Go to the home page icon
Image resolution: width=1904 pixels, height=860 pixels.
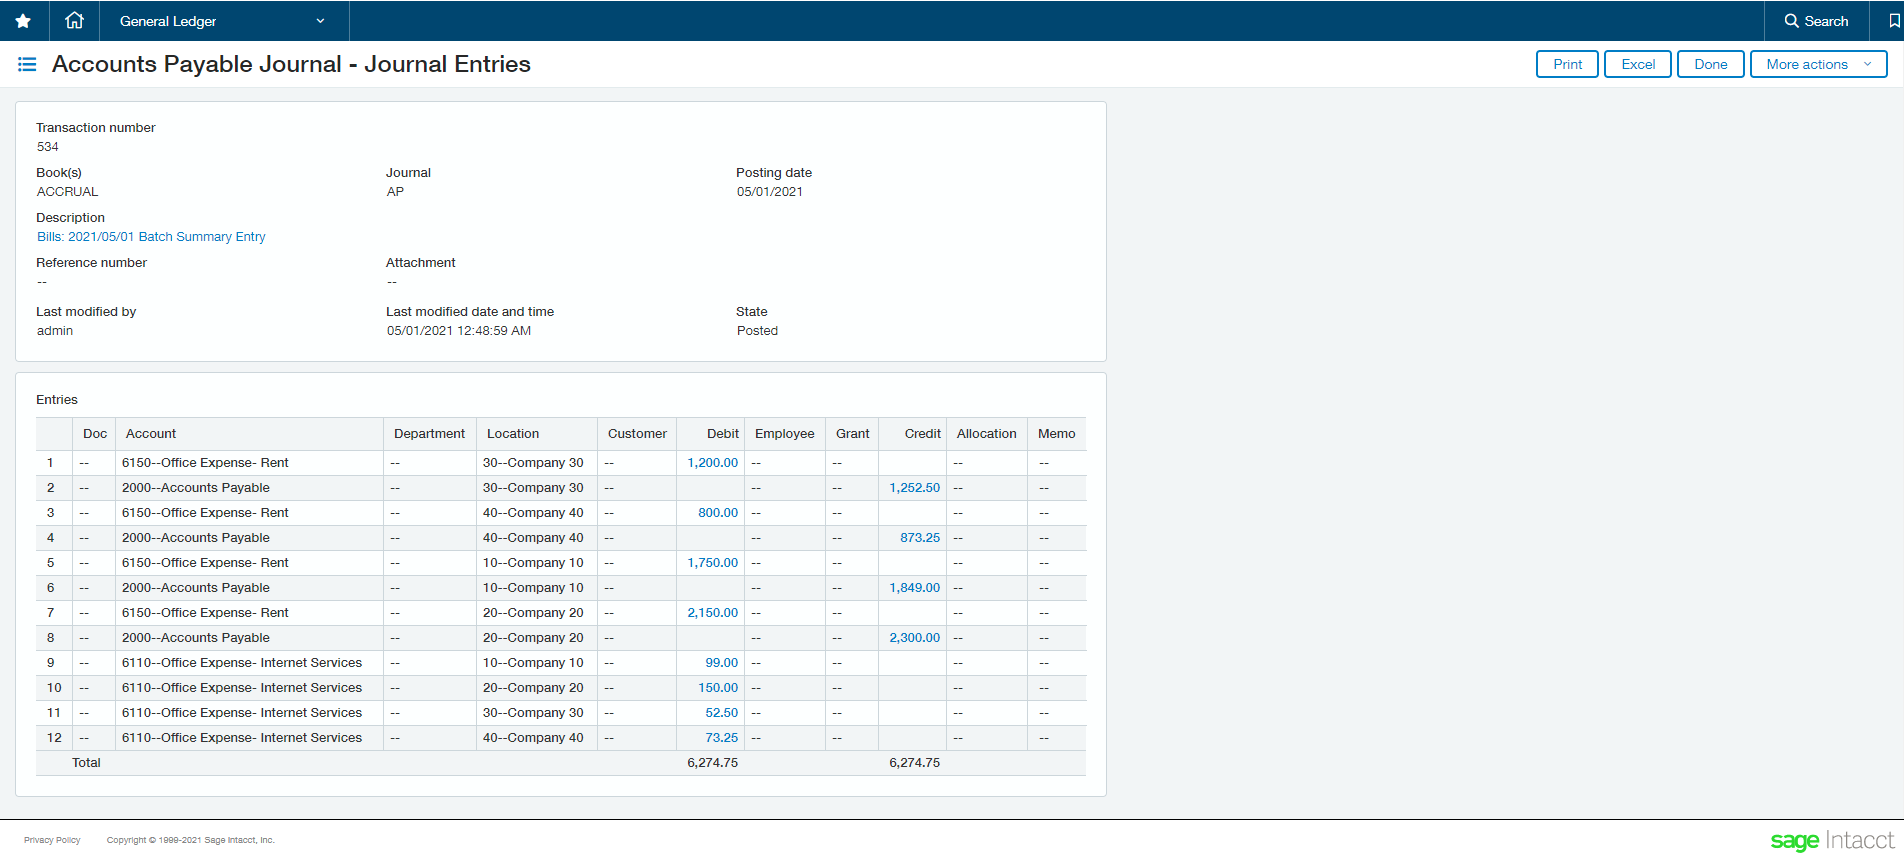click(74, 21)
